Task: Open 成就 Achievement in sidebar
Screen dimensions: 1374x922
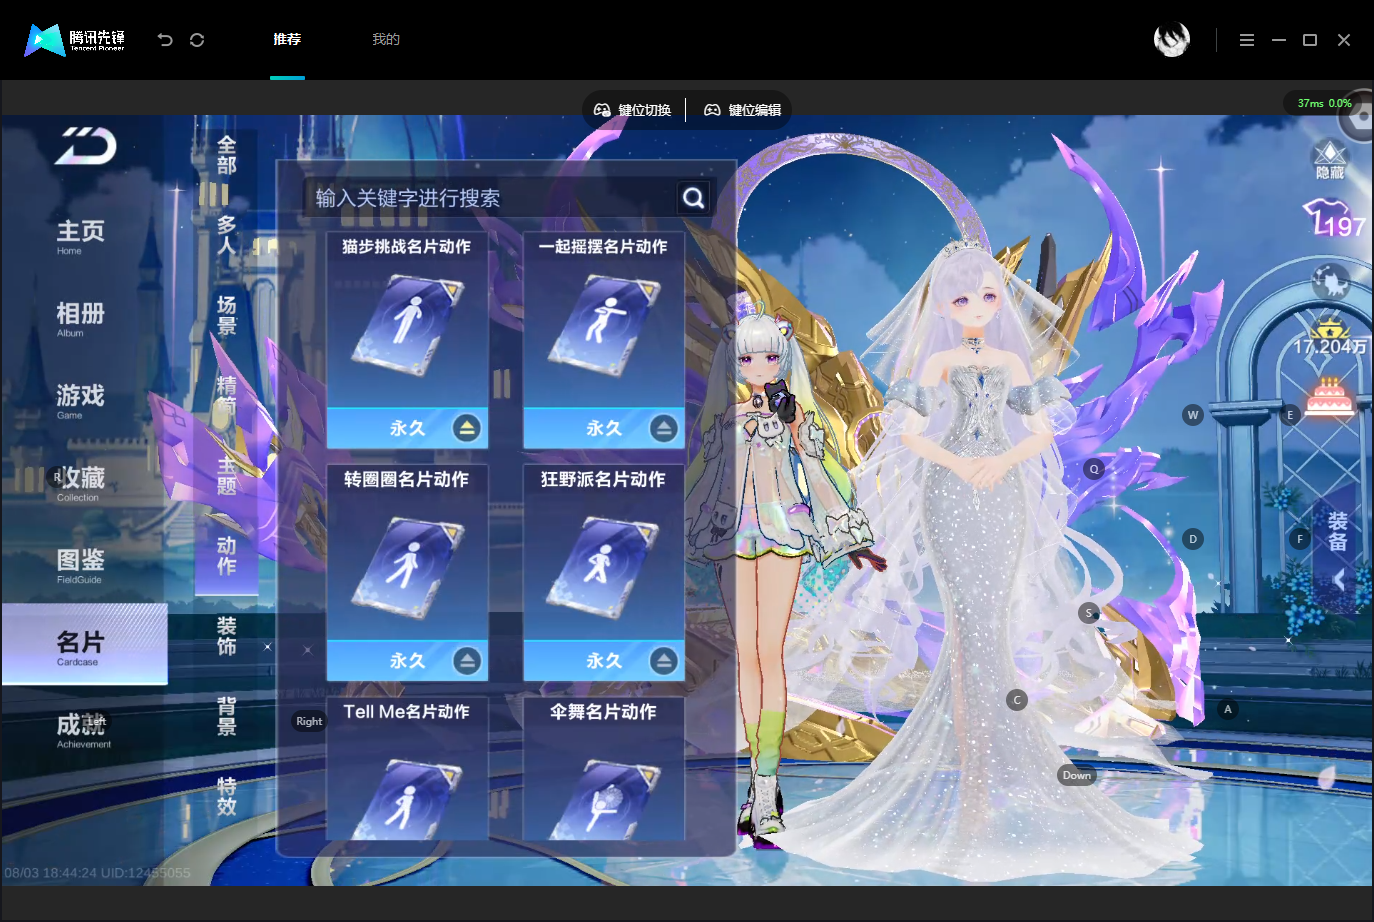Action: coord(83,729)
